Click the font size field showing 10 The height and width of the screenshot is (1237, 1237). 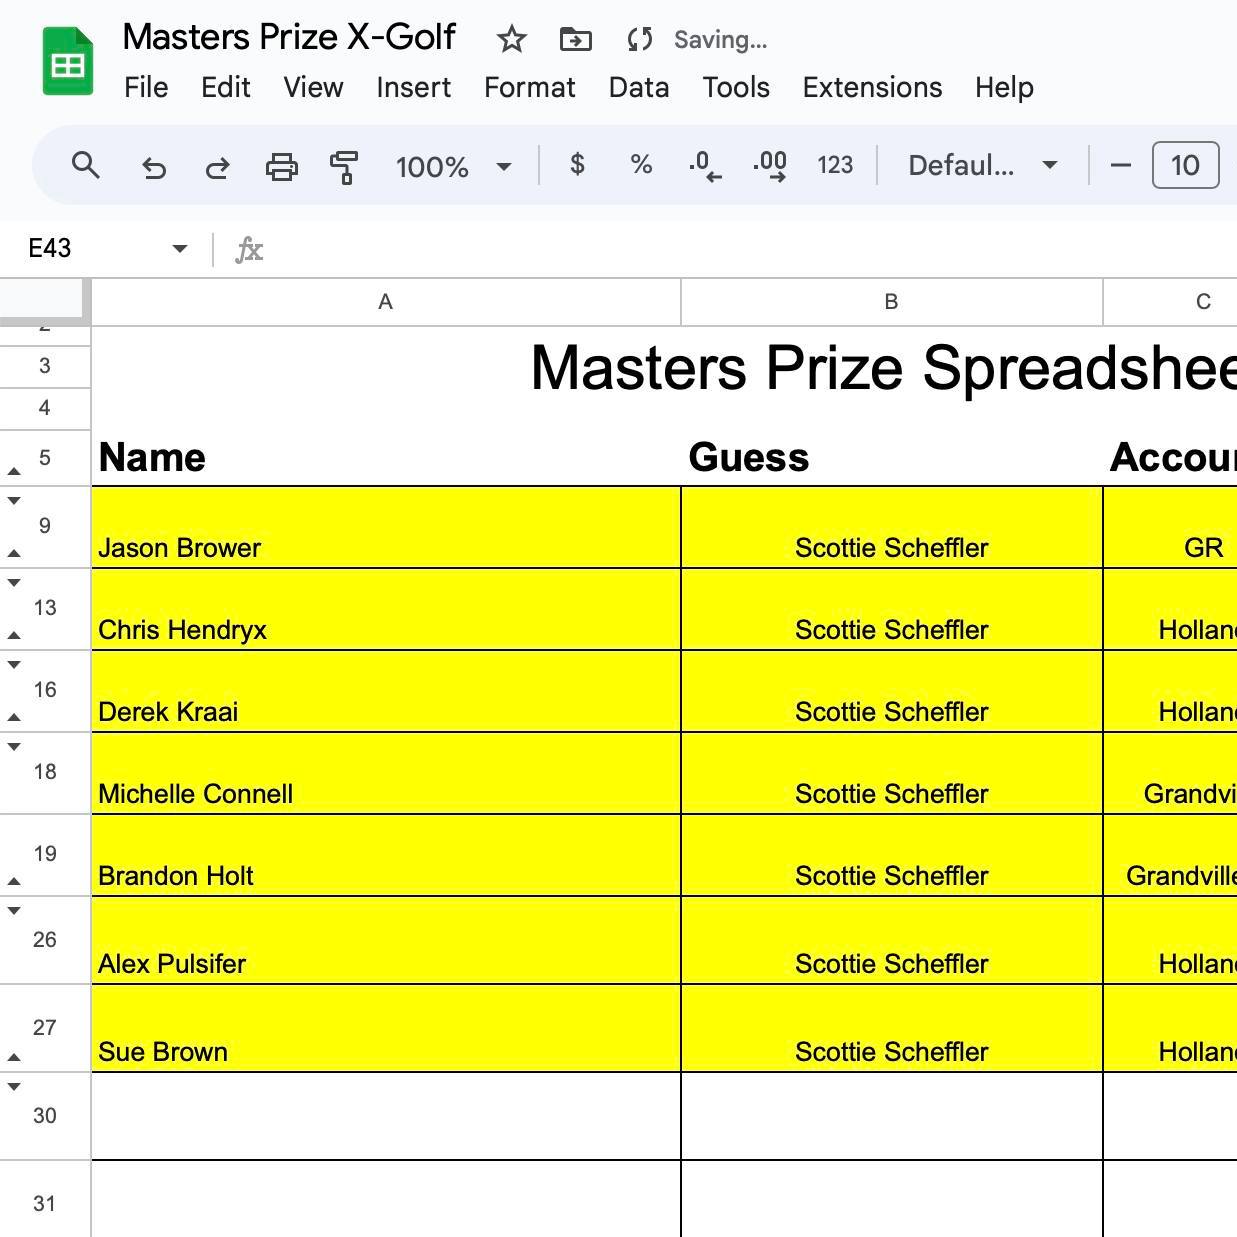[1185, 165]
